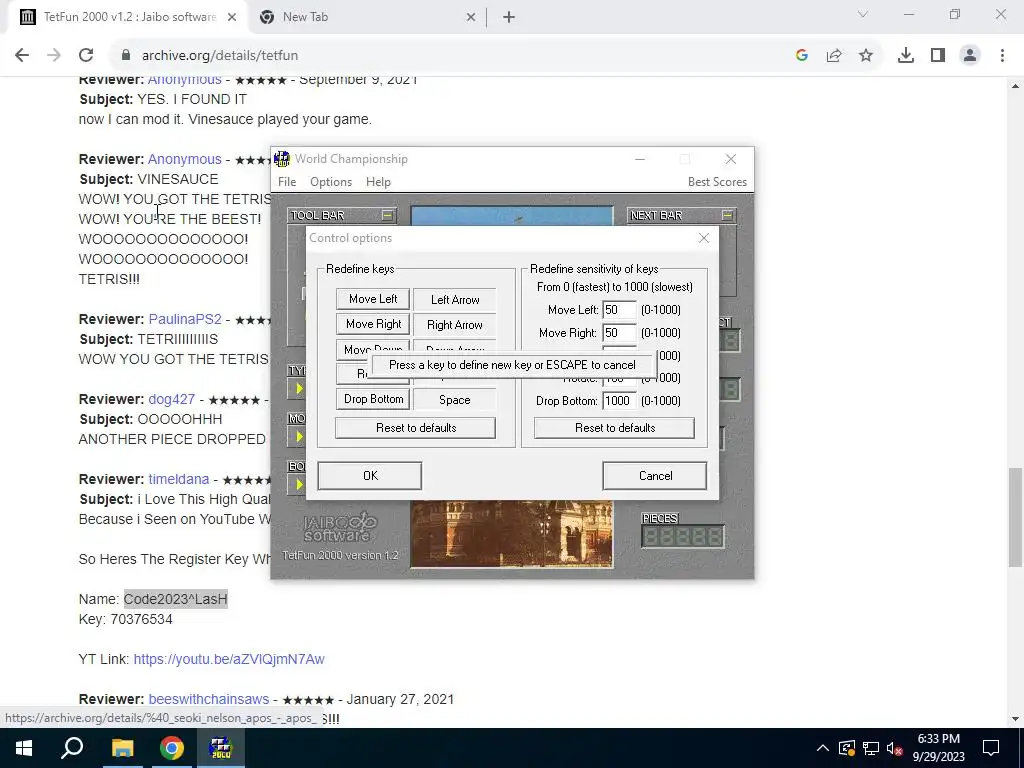Edit the Drop Bottom sensitivity field
Viewport: 1024px width, 768px height.
[618, 401]
